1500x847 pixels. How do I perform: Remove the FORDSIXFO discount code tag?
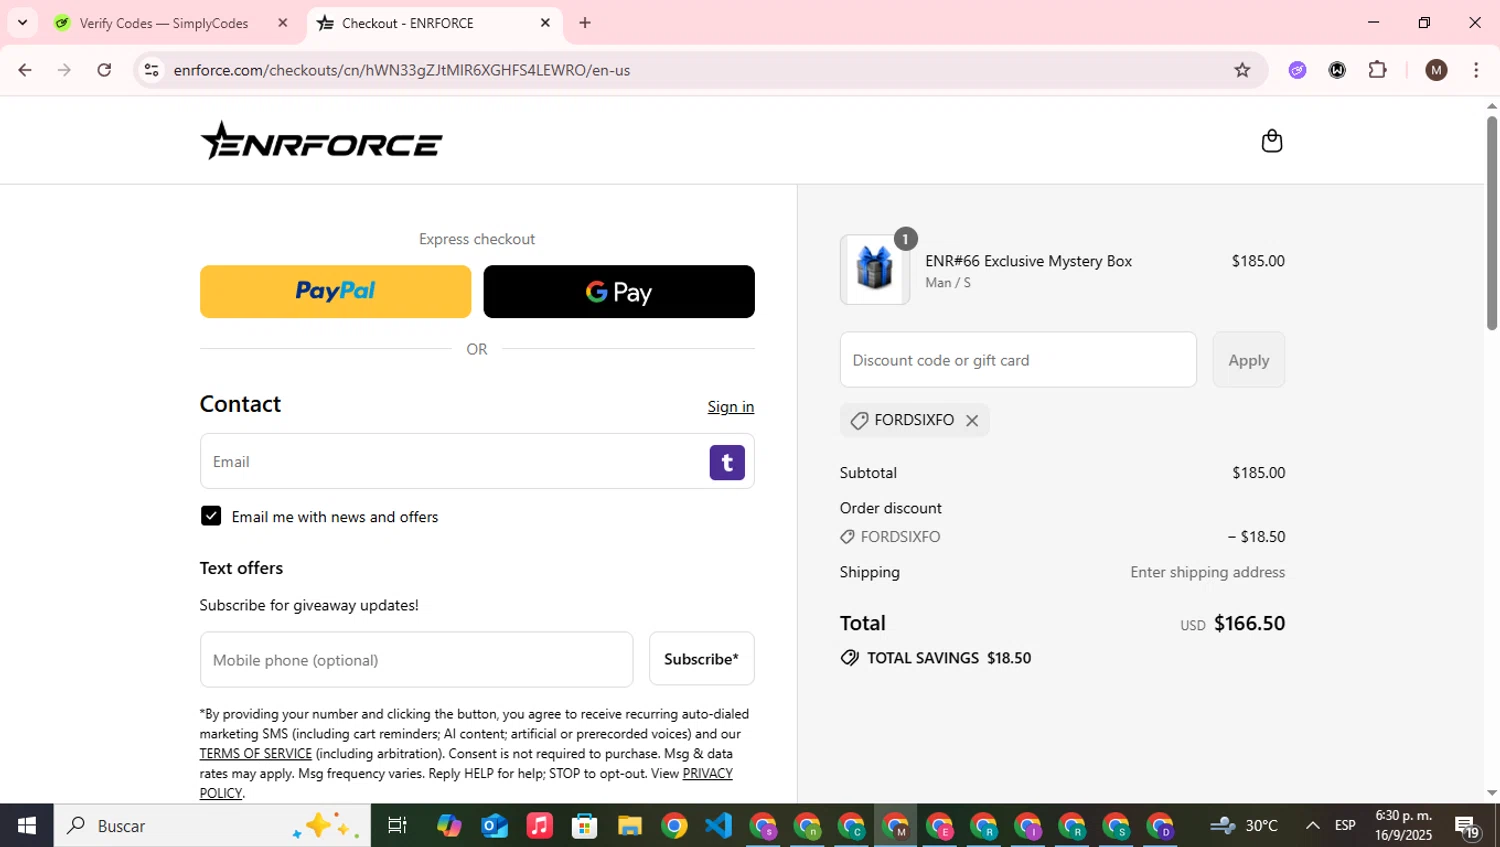point(972,421)
